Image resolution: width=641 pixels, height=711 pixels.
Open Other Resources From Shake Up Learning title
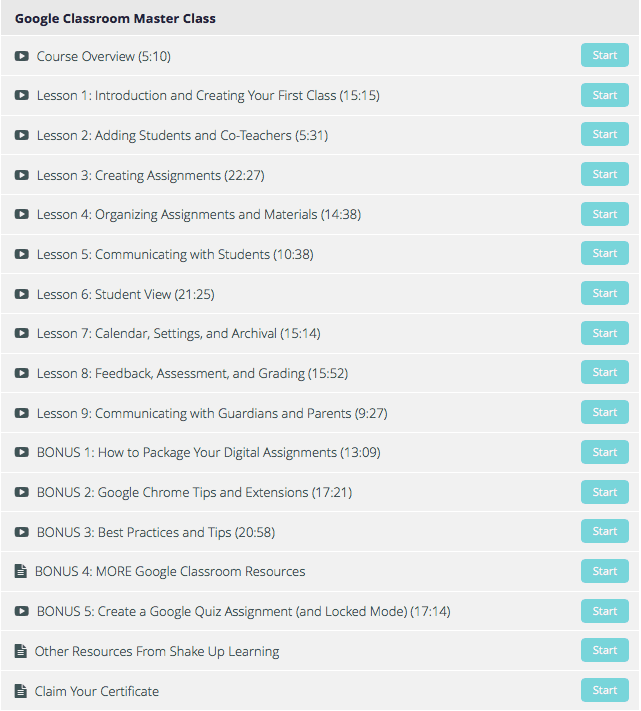pyautogui.click(x=157, y=652)
